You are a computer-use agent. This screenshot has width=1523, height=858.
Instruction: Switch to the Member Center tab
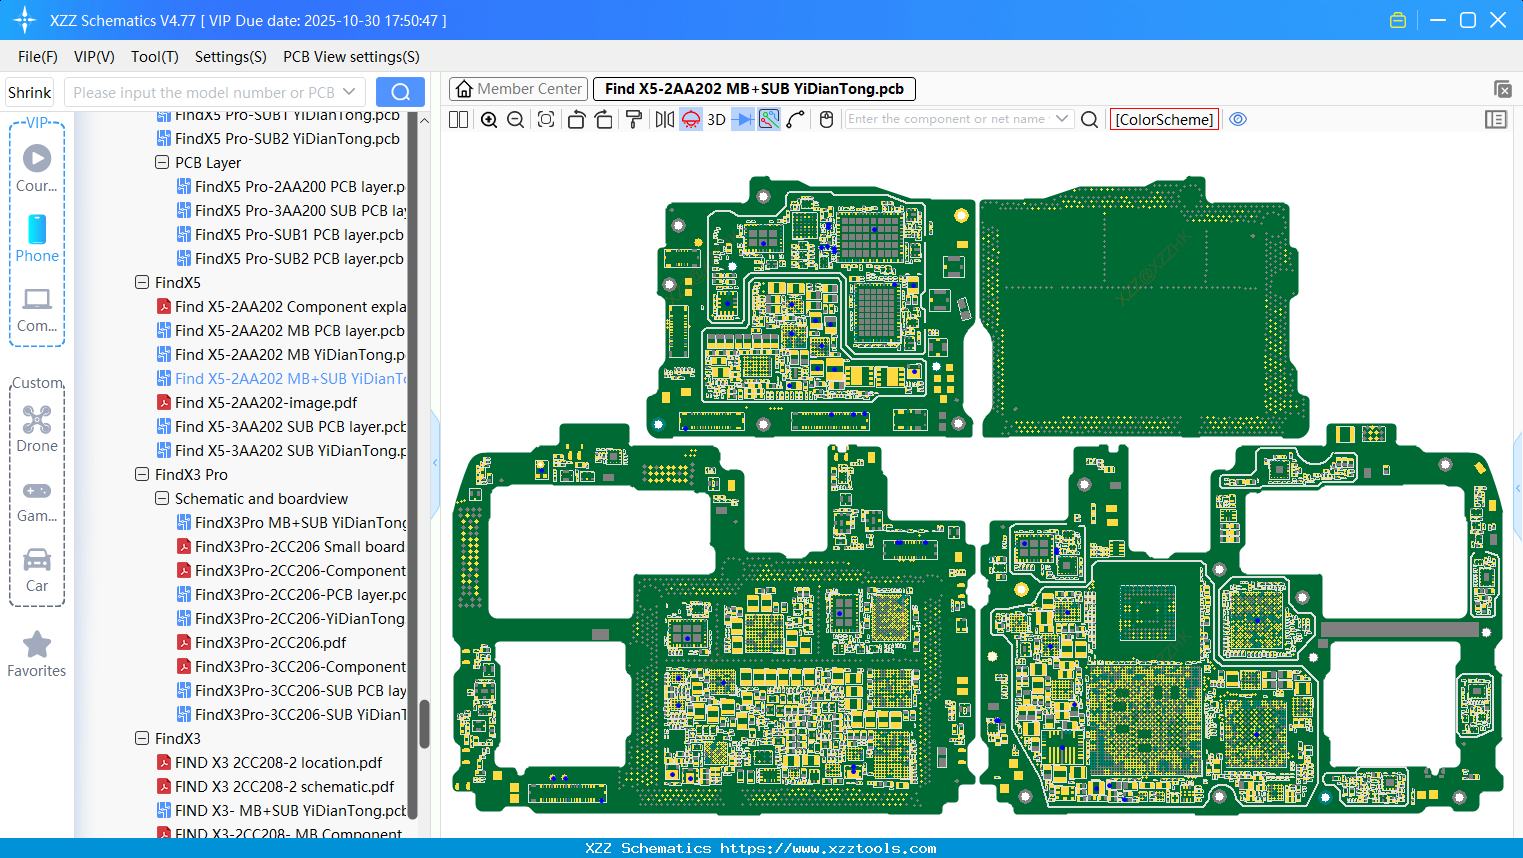tap(519, 89)
